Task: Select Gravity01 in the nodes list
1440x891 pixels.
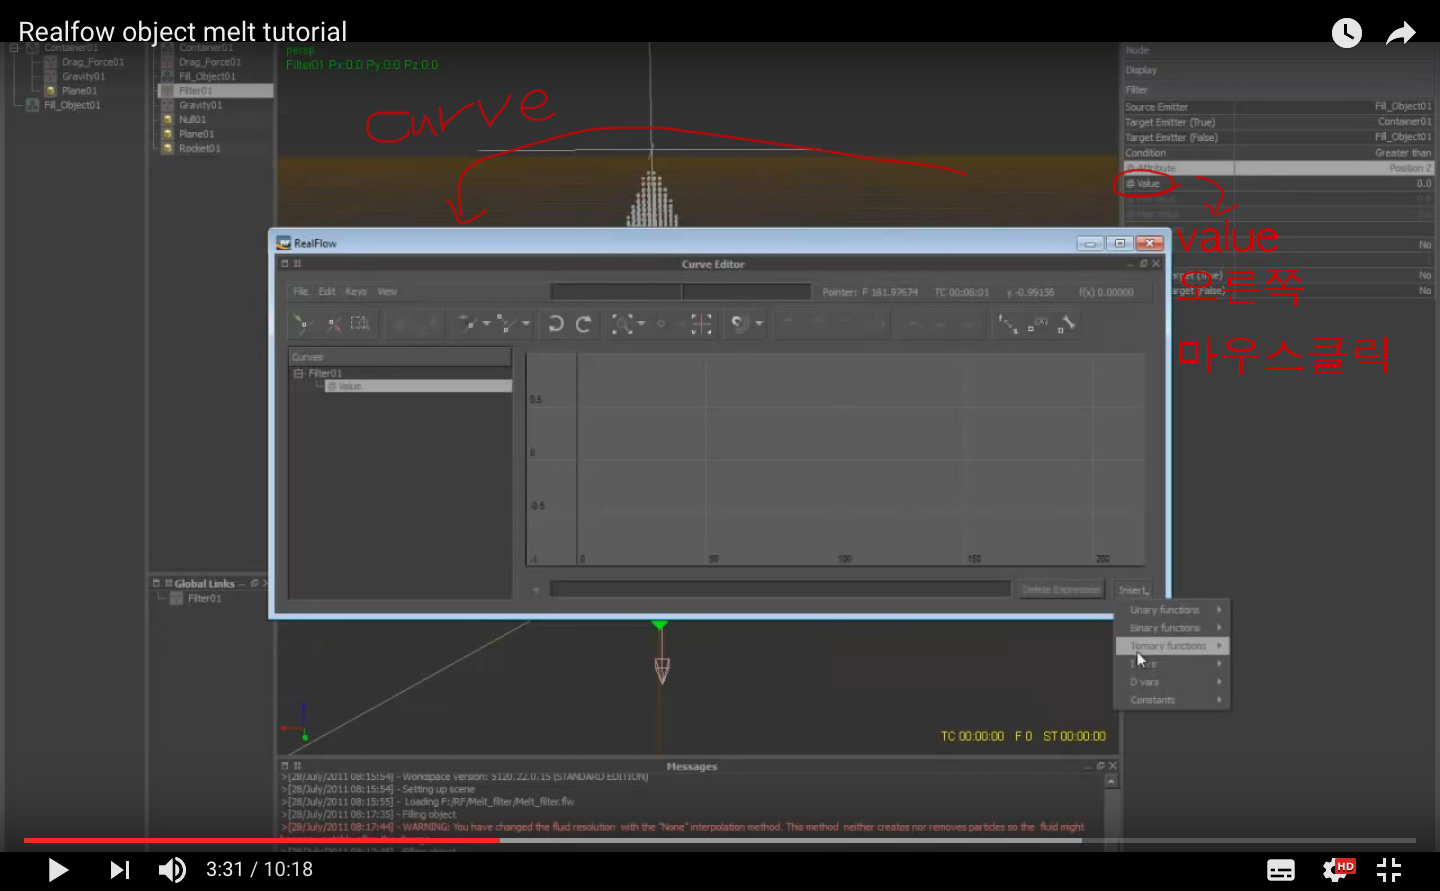Action: point(200,105)
